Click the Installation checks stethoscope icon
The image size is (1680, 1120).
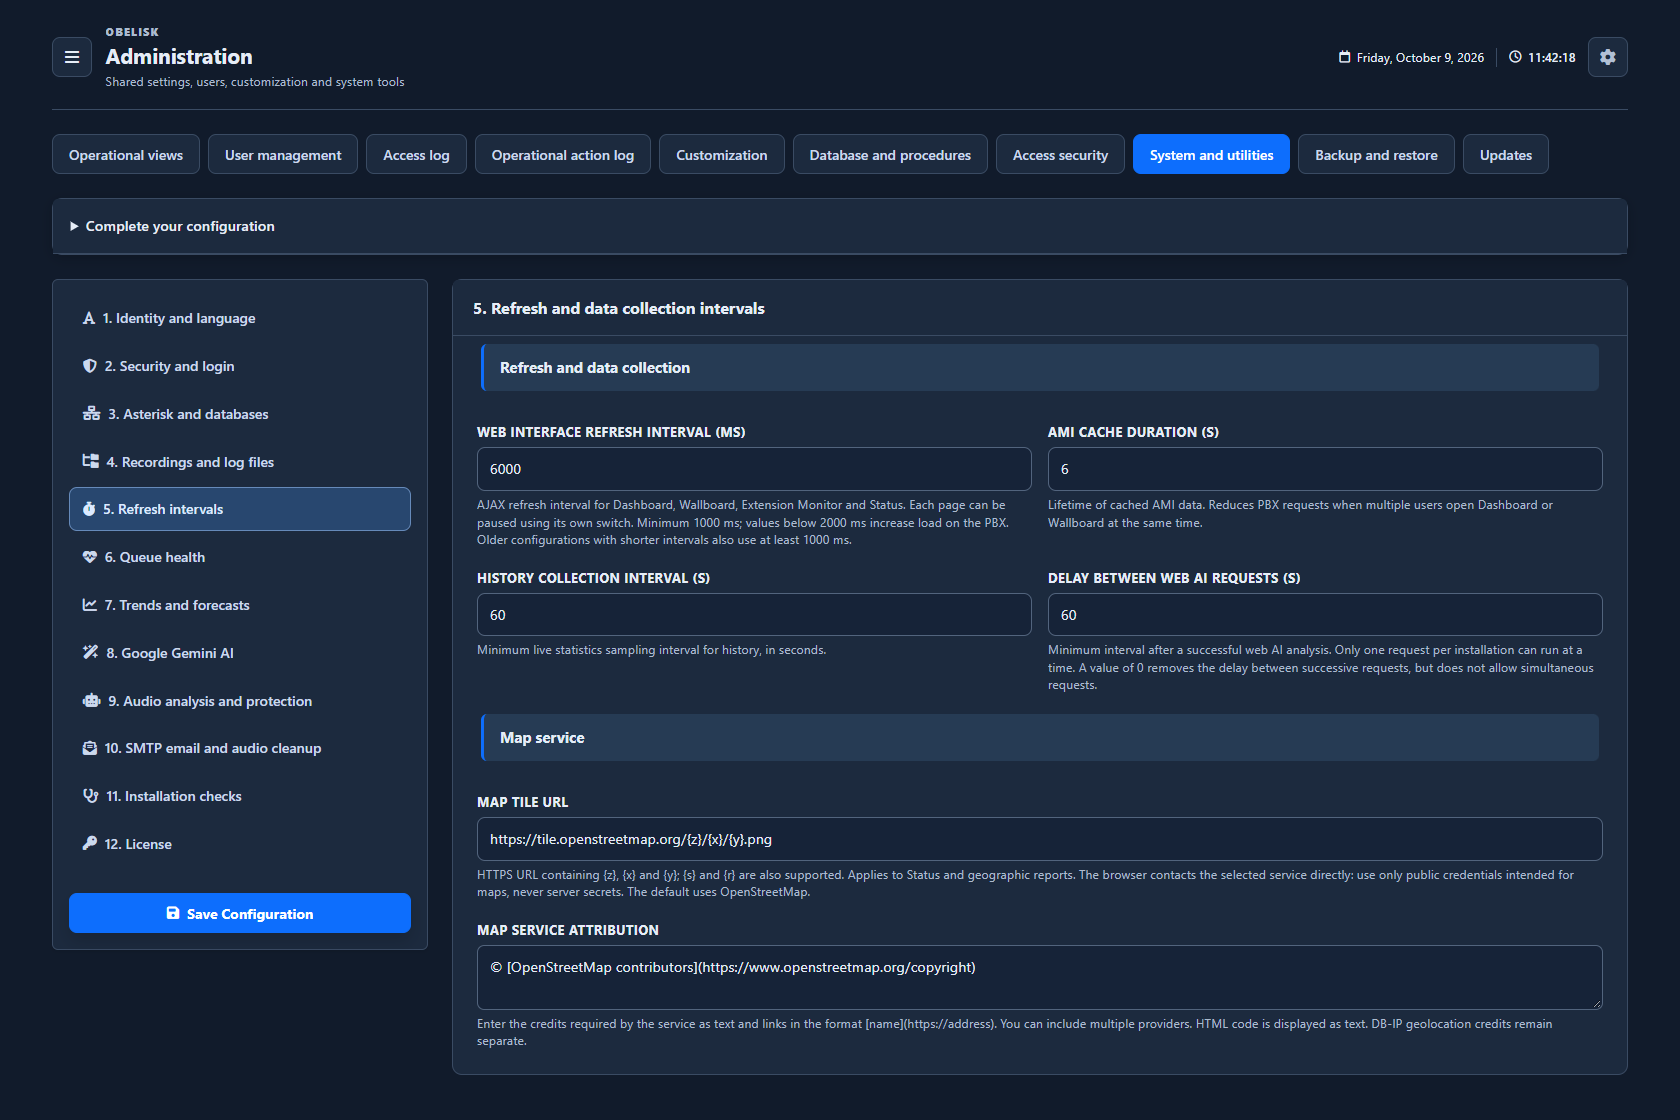point(90,796)
